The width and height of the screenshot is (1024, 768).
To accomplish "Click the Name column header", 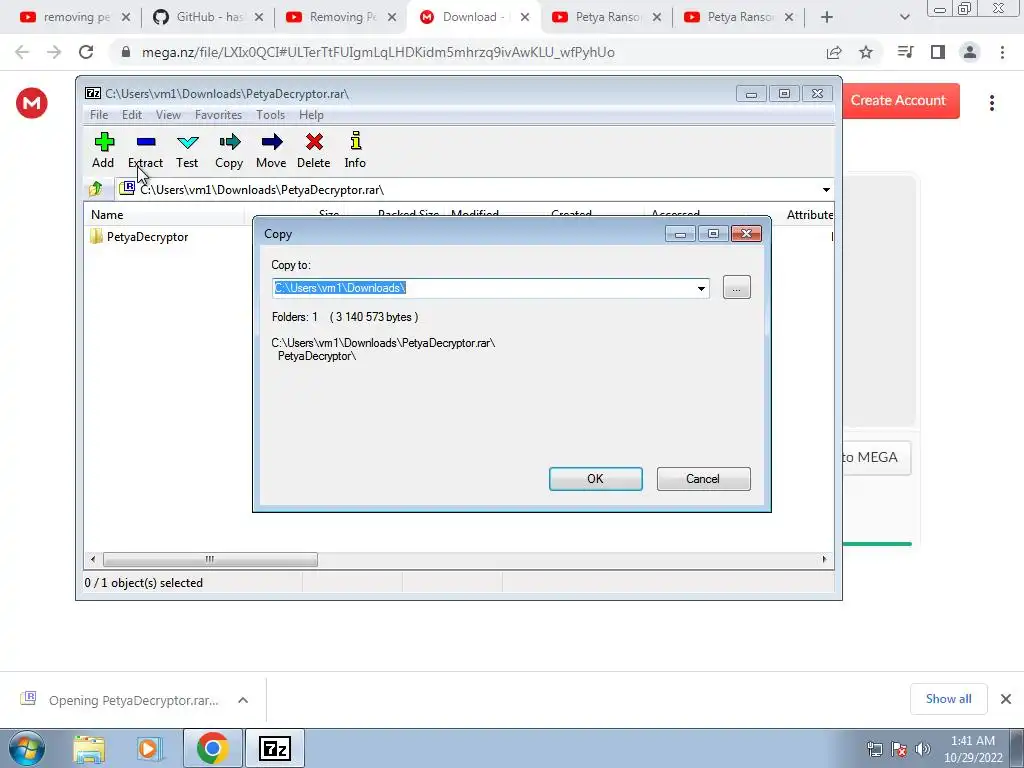I will (x=107, y=214).
